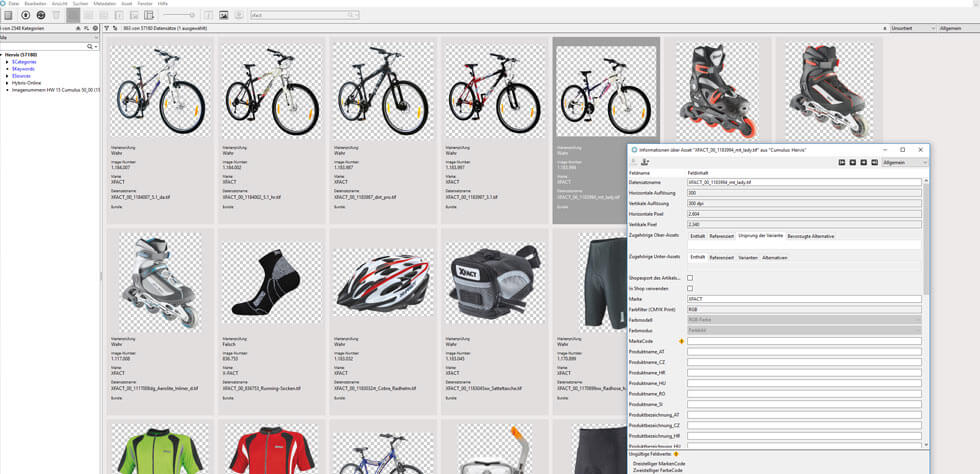
Task: Click the anchor icon in the info window
Action: point(646,162)
